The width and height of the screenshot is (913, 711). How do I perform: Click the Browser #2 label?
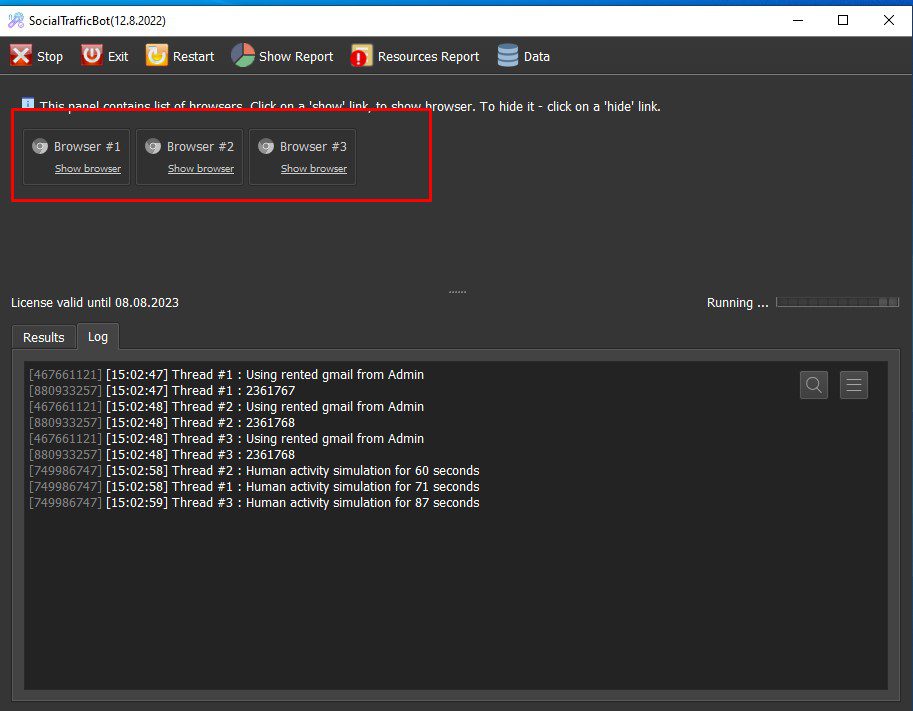200,147
